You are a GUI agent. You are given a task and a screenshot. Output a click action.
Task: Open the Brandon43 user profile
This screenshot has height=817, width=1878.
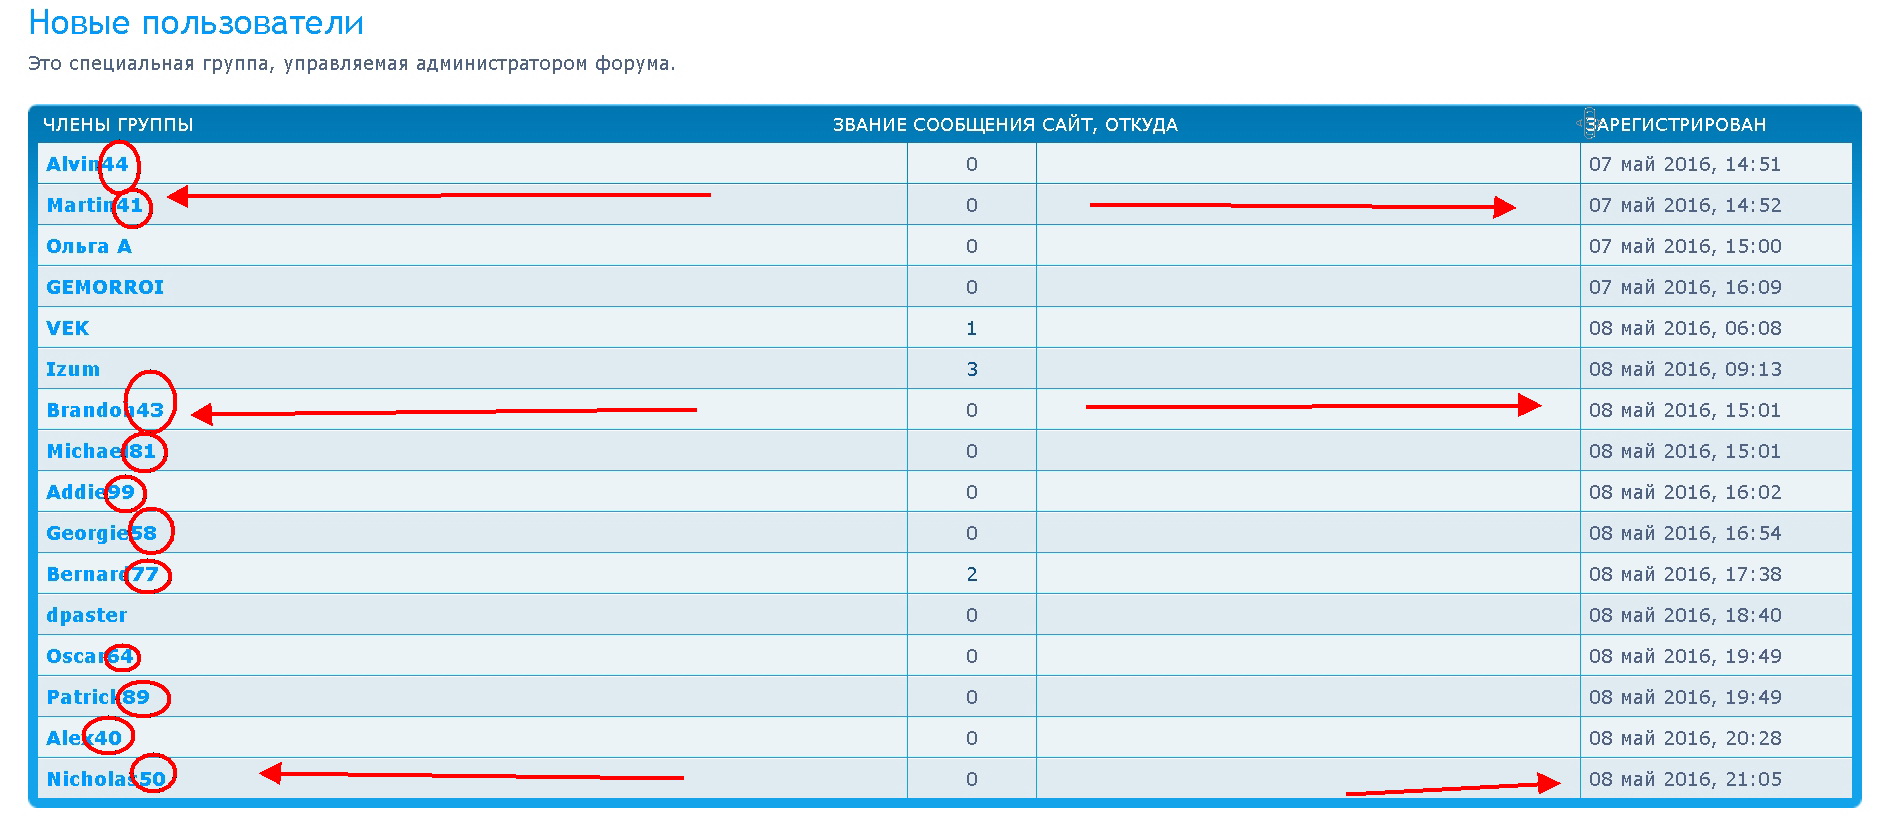[x=105, y=410]
